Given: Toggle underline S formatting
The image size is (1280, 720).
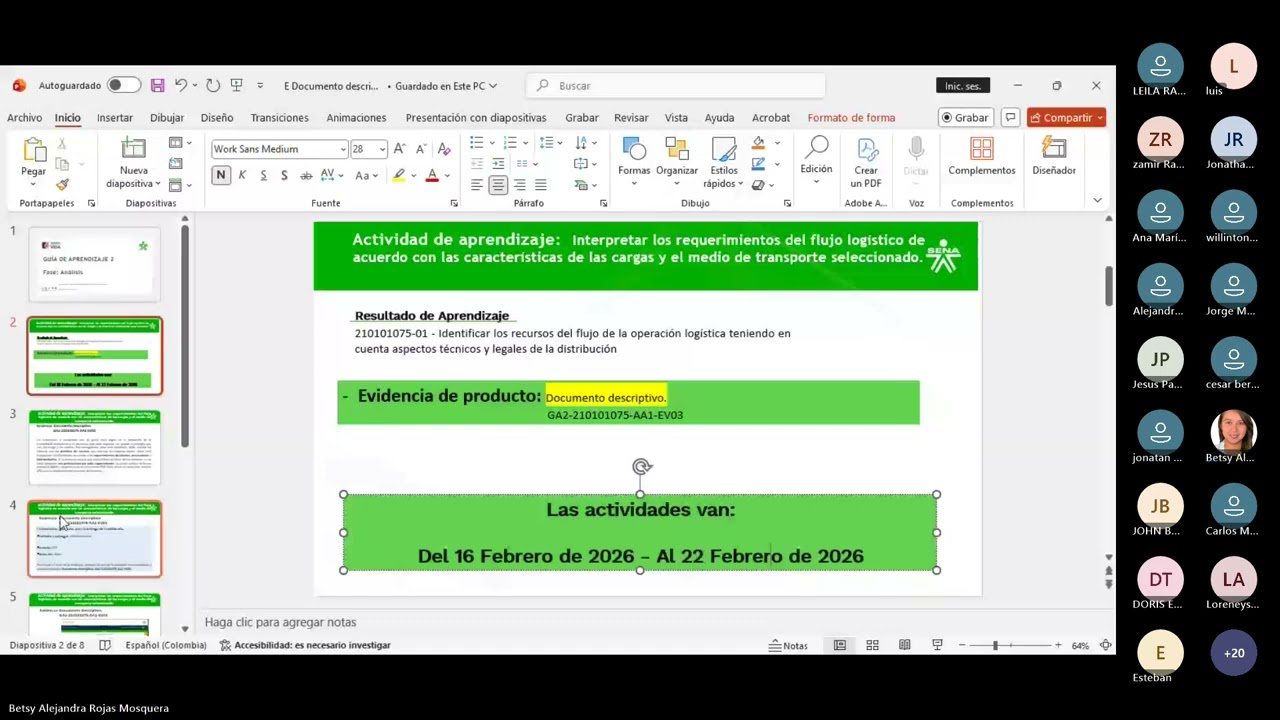Looking at the screenshot, I should click(263, 175).
